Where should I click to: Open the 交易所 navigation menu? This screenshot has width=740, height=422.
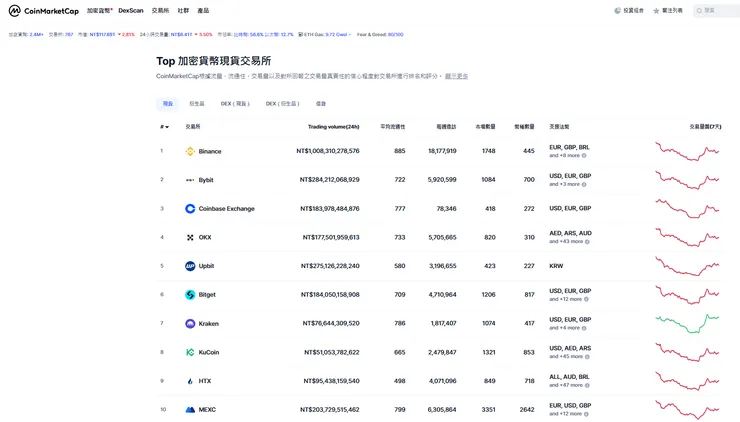(160, 10)
